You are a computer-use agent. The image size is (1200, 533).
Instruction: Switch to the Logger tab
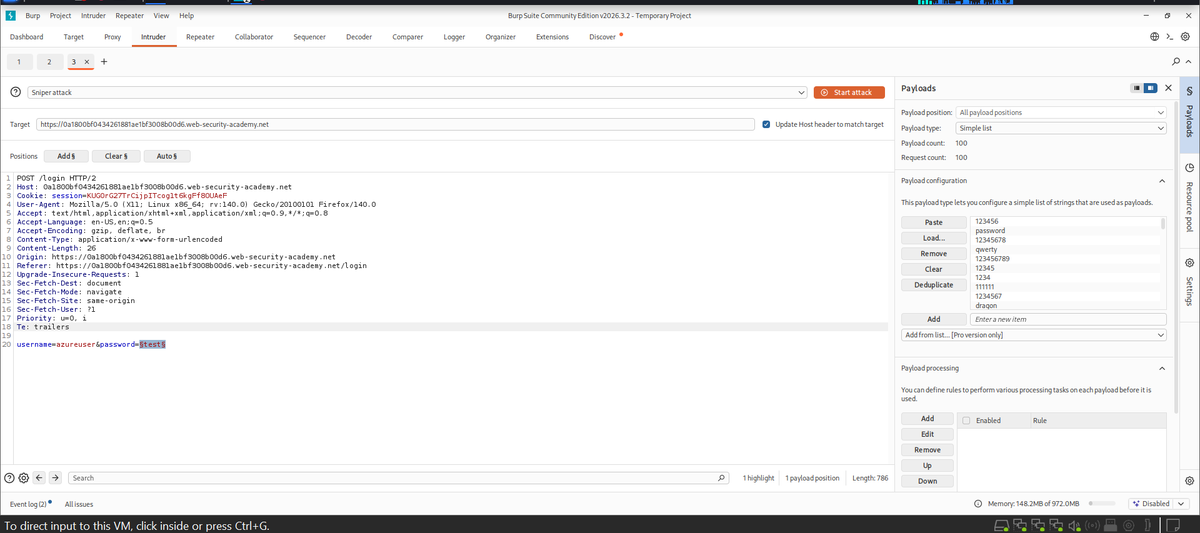pos(454,37)
